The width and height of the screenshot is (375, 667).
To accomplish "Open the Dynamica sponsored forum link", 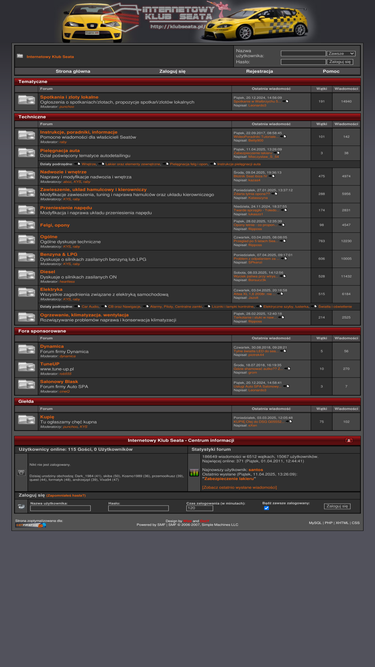I will (x=52, y=346).
